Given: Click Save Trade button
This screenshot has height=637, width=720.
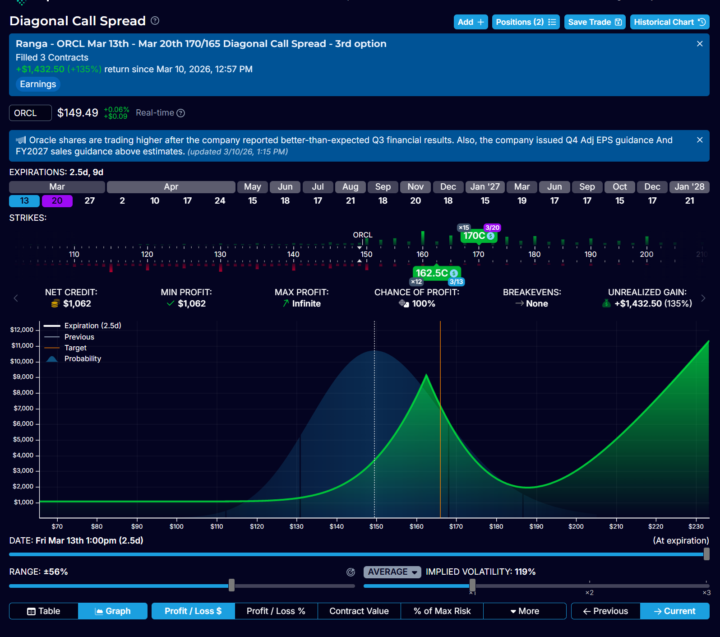Looking at the screenshot, I should [x=595, y=22].
